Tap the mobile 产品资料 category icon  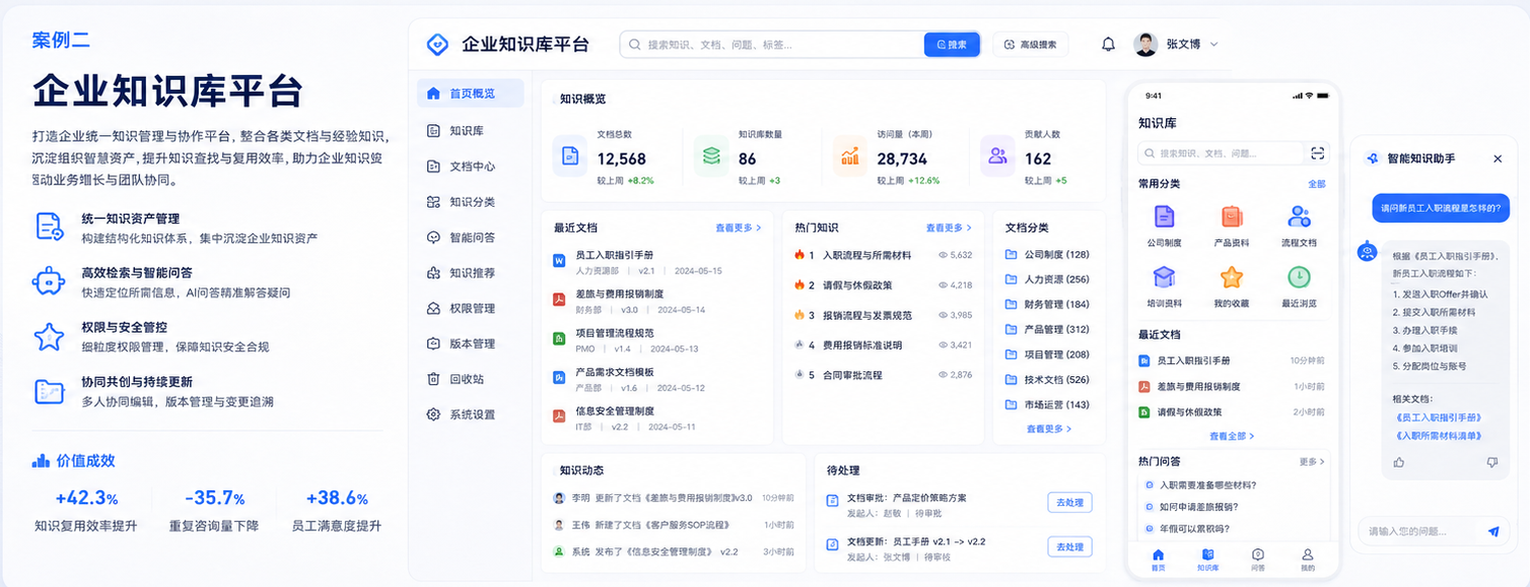pyautogui.click(x=1231, y=217)
